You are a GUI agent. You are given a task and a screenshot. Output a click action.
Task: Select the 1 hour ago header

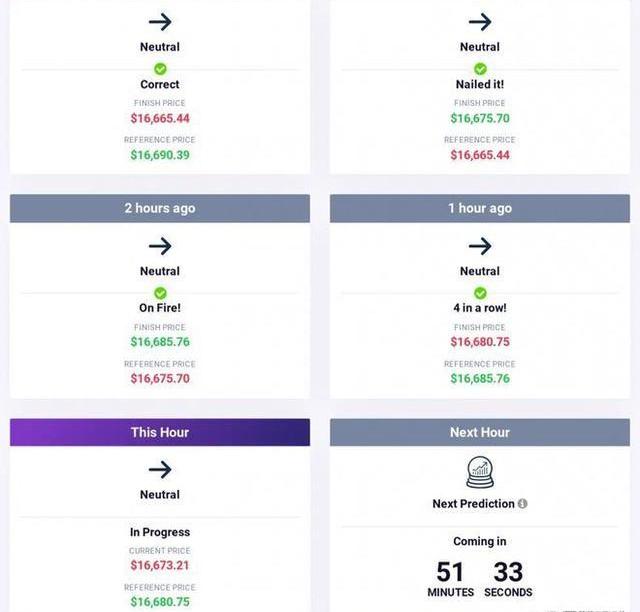[x=480, y=208]
